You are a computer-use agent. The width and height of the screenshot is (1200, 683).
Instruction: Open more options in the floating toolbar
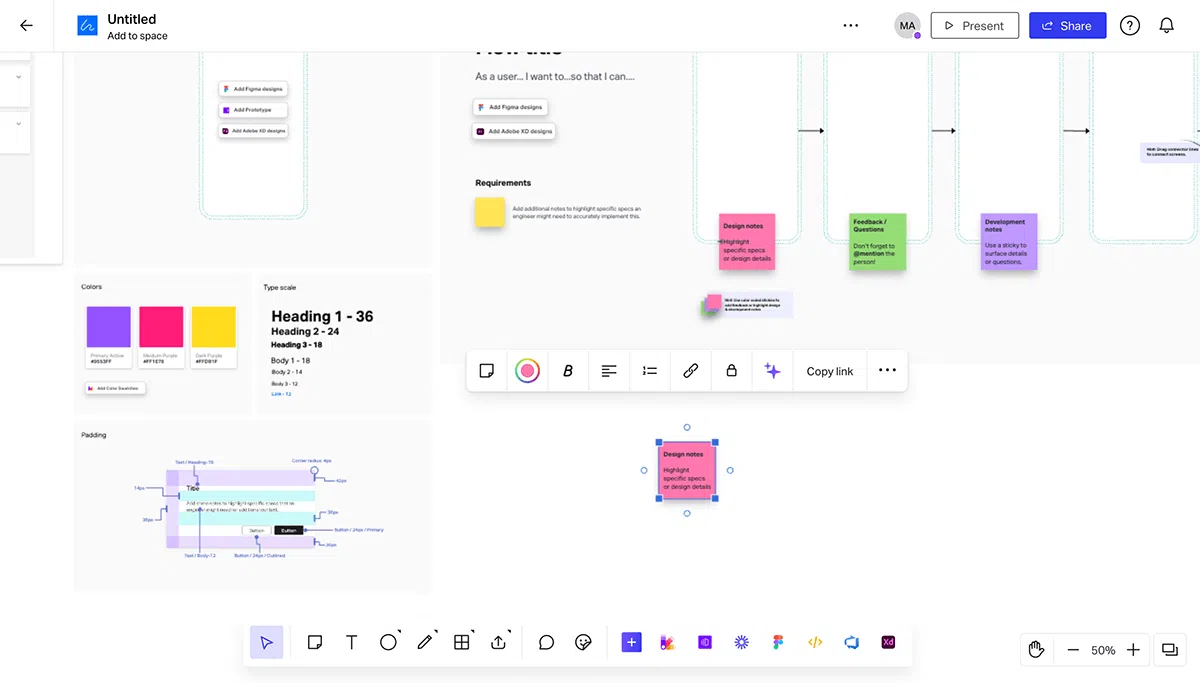point(887,371)
